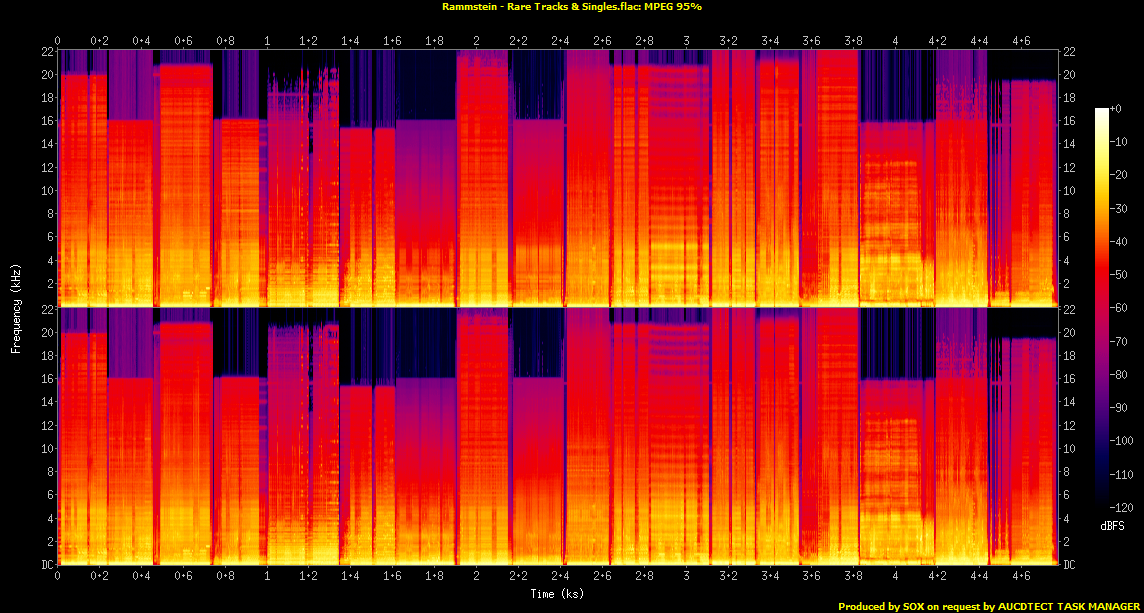The image size is (1144, 613).
Task: Click the '0' tick on bottom time axis
Action: (x=58, y=576)
